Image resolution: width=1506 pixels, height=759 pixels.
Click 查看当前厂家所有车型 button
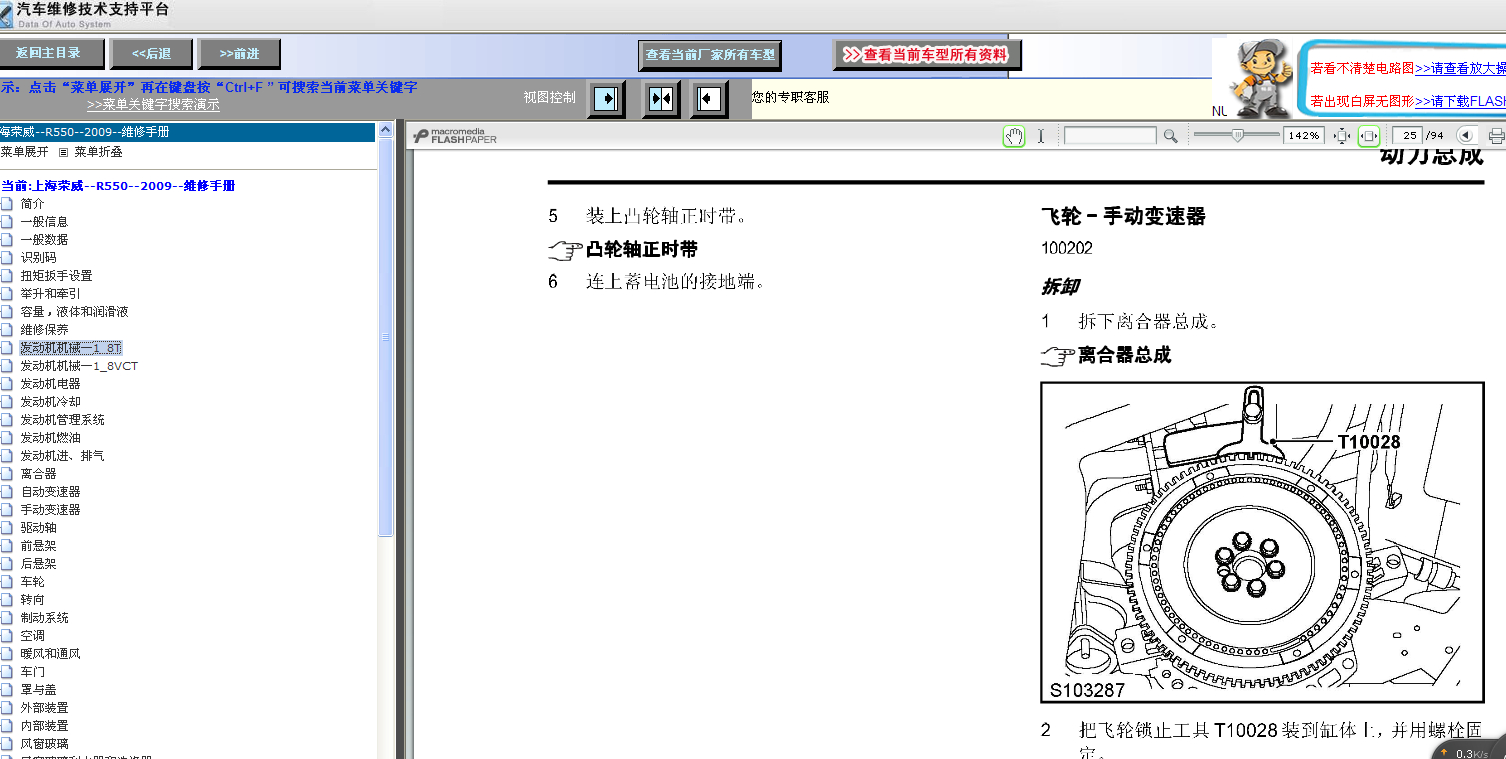coord(710,55)
